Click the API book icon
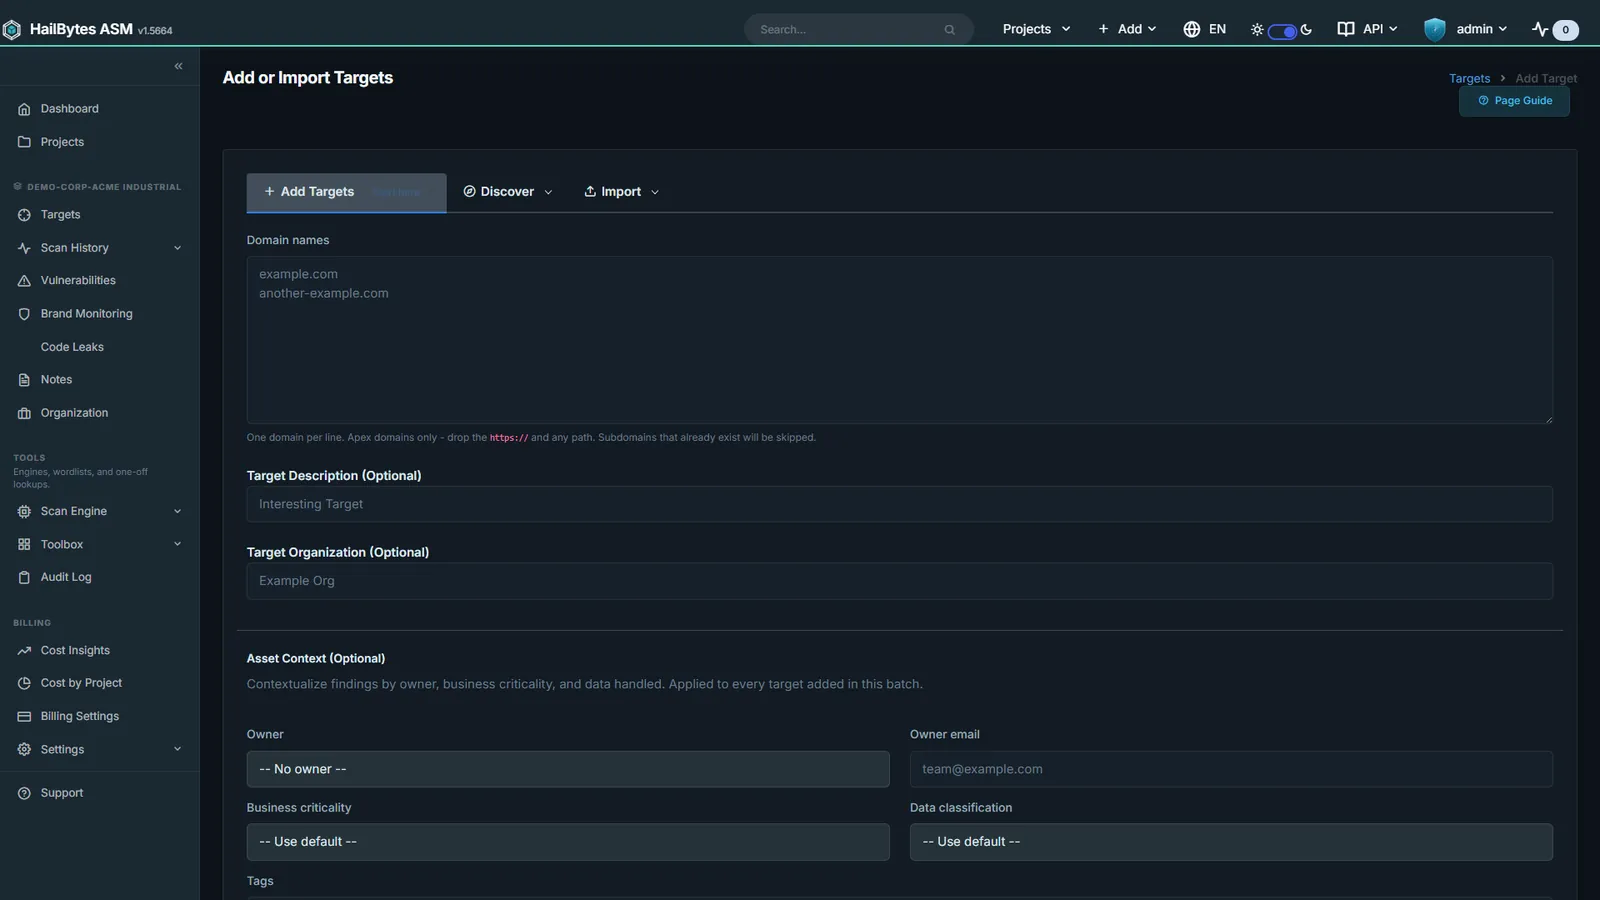Viewport: 1600px width, 900px height. [1346, 29]
